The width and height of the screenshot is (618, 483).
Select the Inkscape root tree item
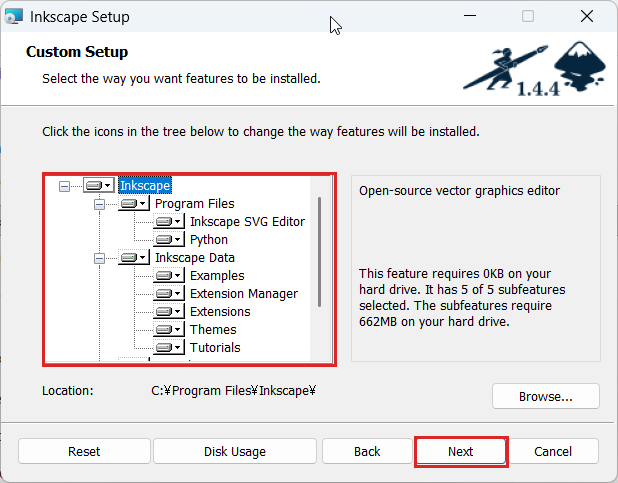point(145,185)
